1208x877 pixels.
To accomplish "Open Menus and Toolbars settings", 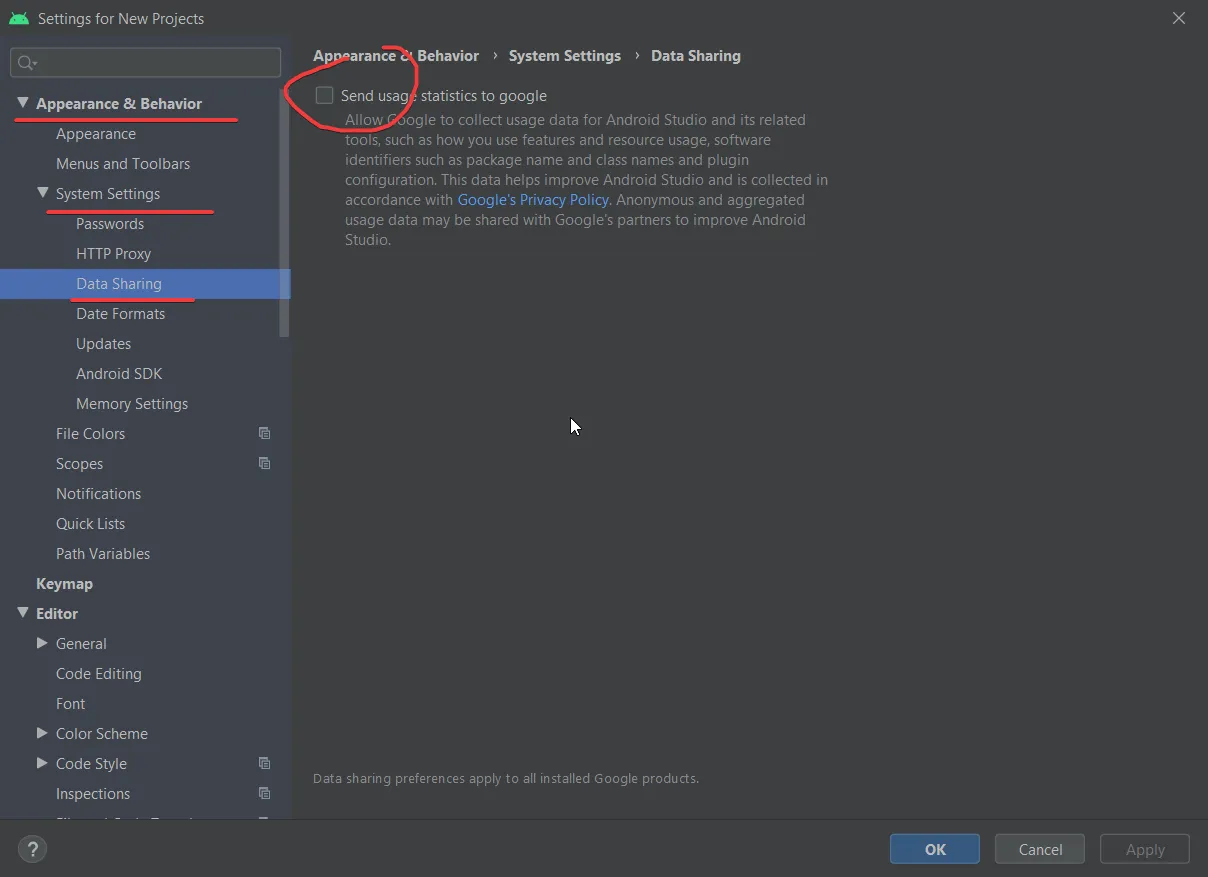I will point(123,163).
